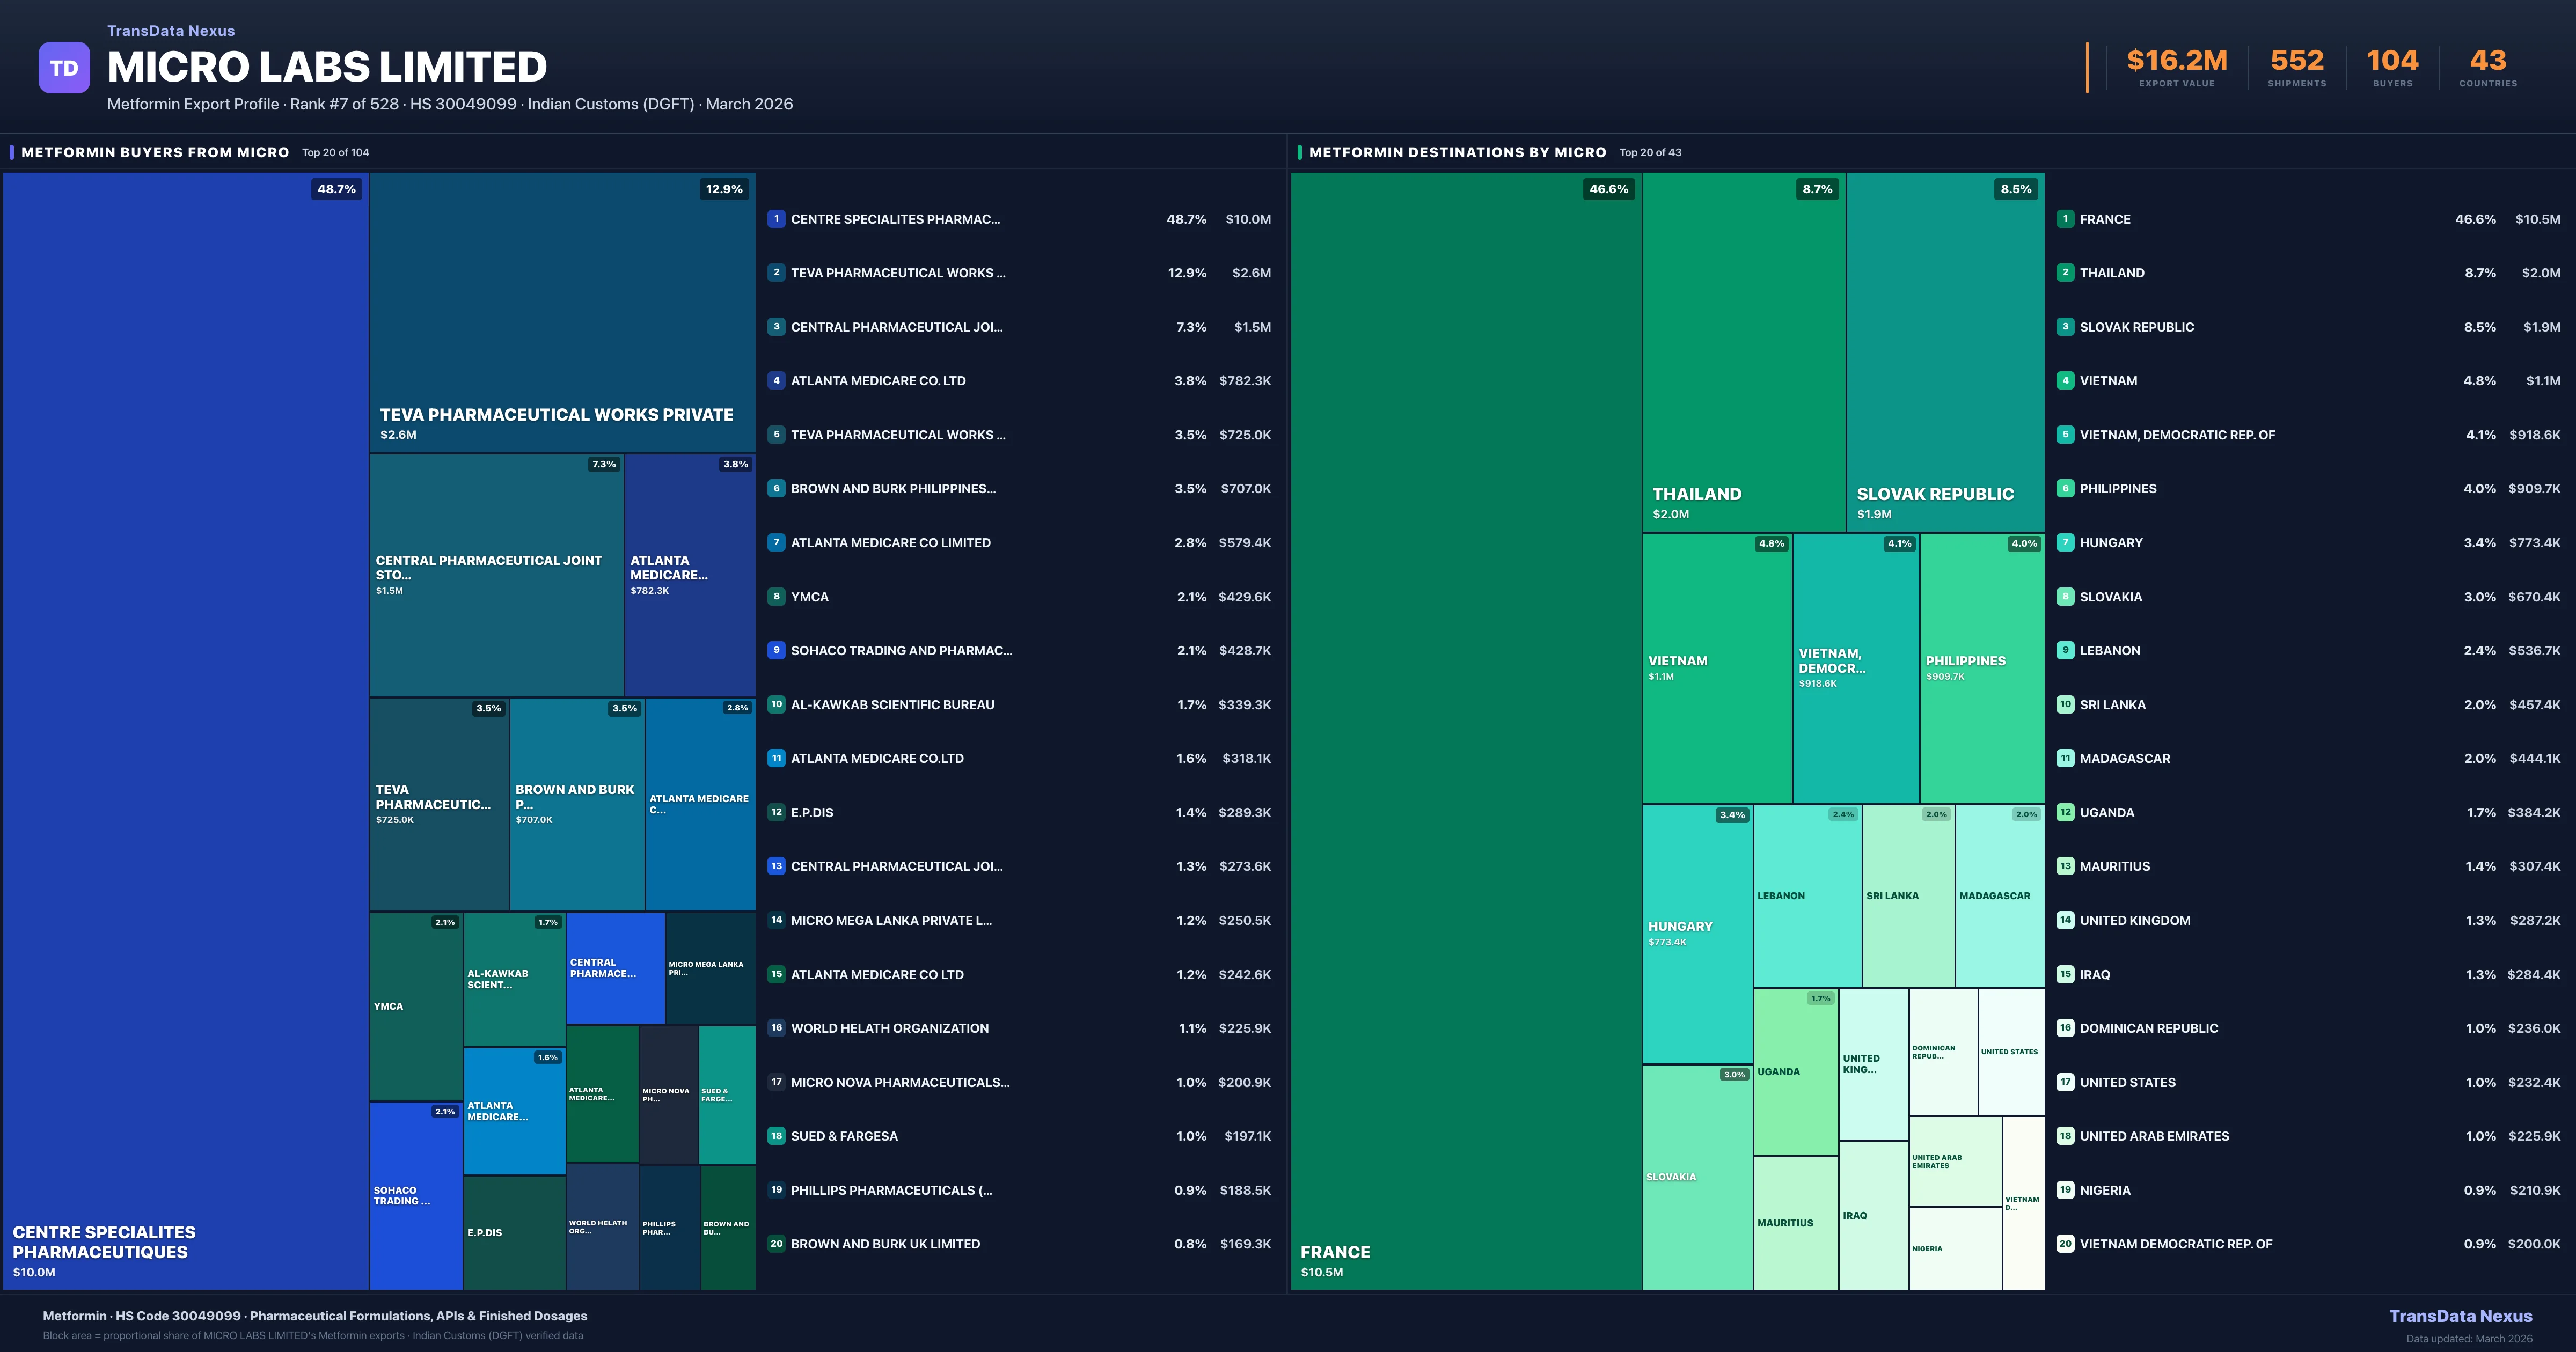
Task: Click the rank 1 badge beside FRANCE
Action: pos(2064,219)
